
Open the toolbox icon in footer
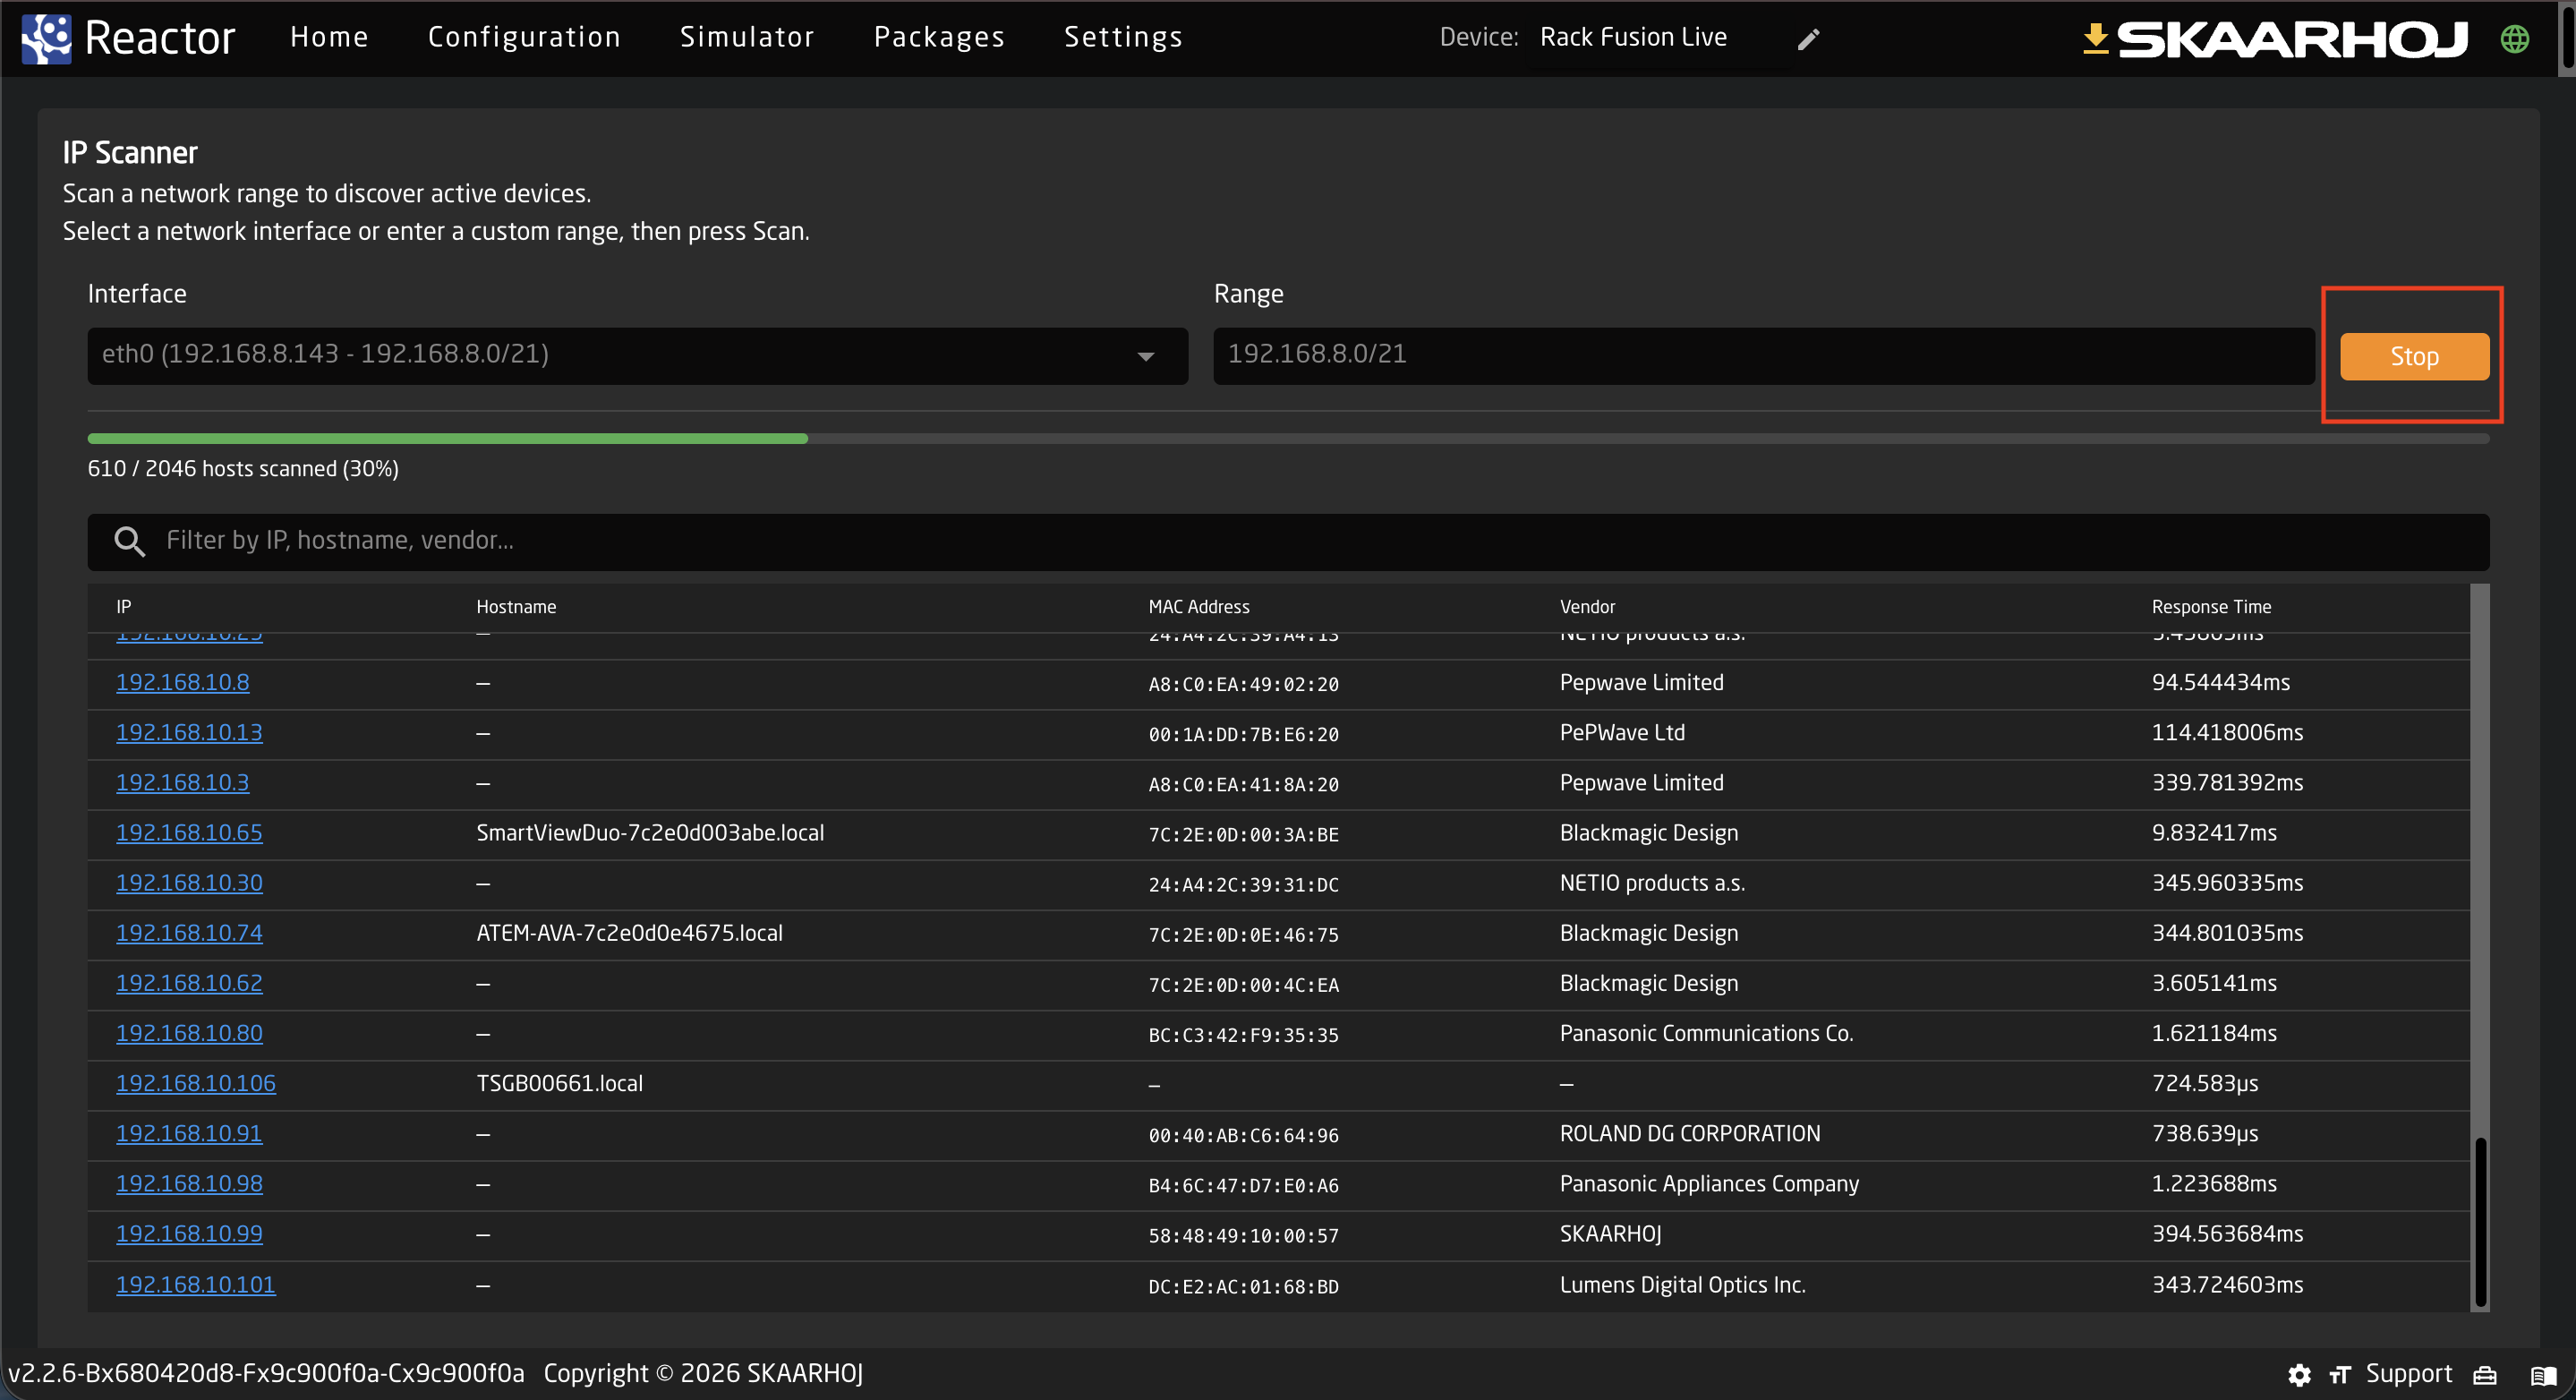click(x=2485, y=1374)
